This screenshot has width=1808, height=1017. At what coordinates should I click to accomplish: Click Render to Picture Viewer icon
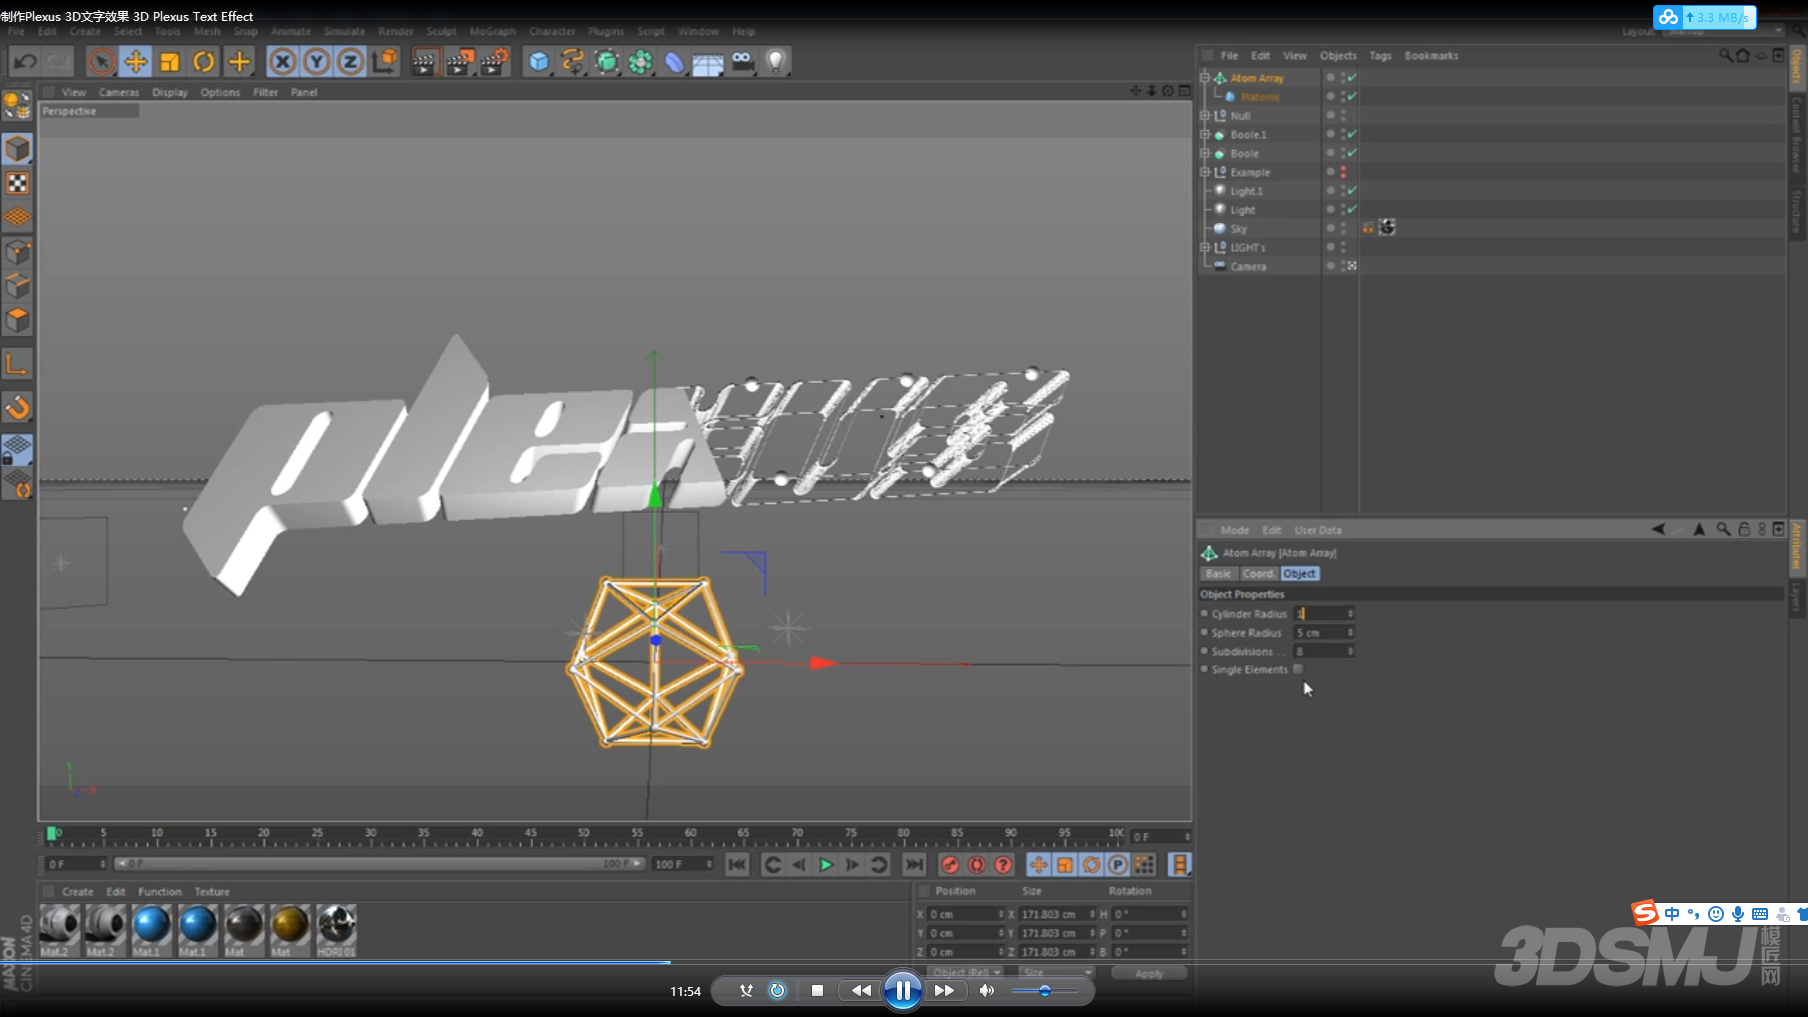pyautogui.click(x=459, y=62)
